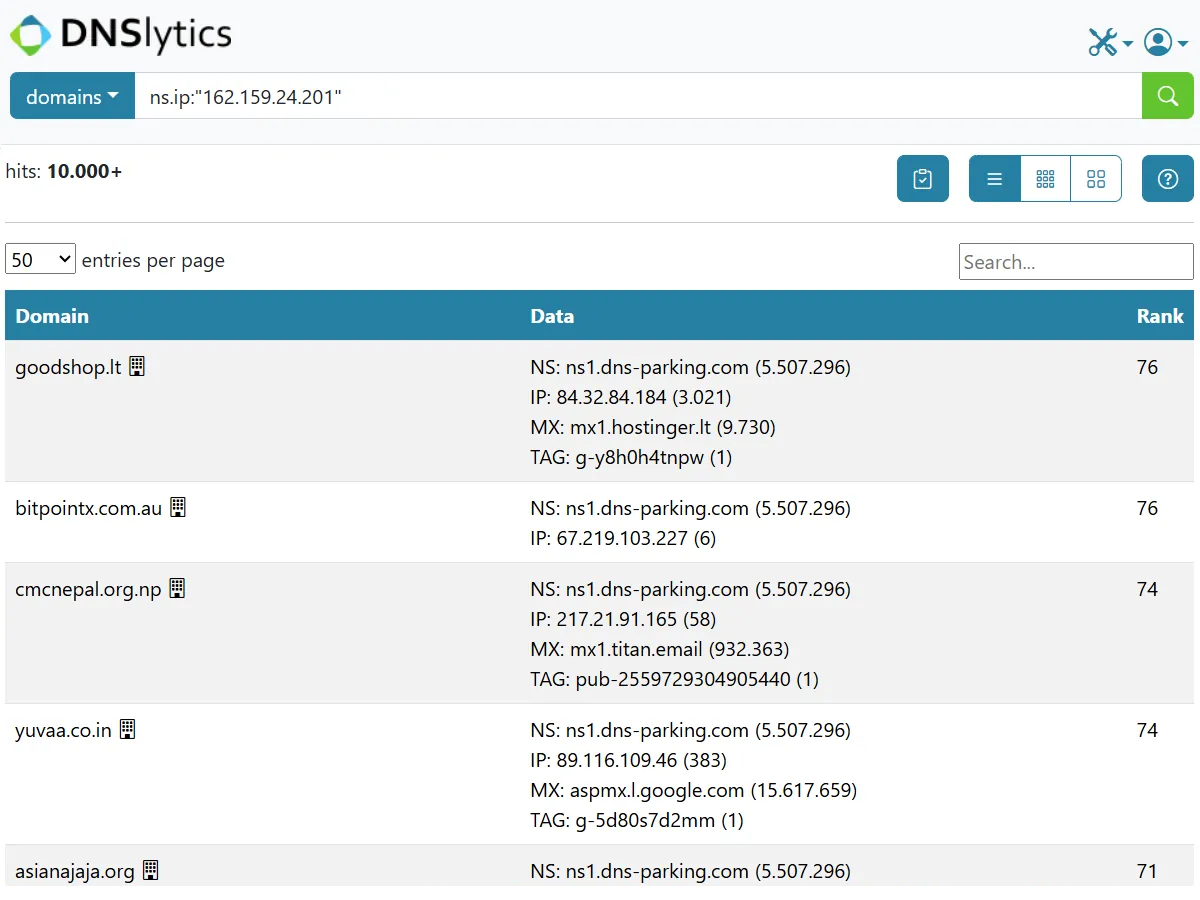
Task: Click NS ns1.dns-parking.com in yuvaa.co.in row
Action: click(x=690, y=730)
